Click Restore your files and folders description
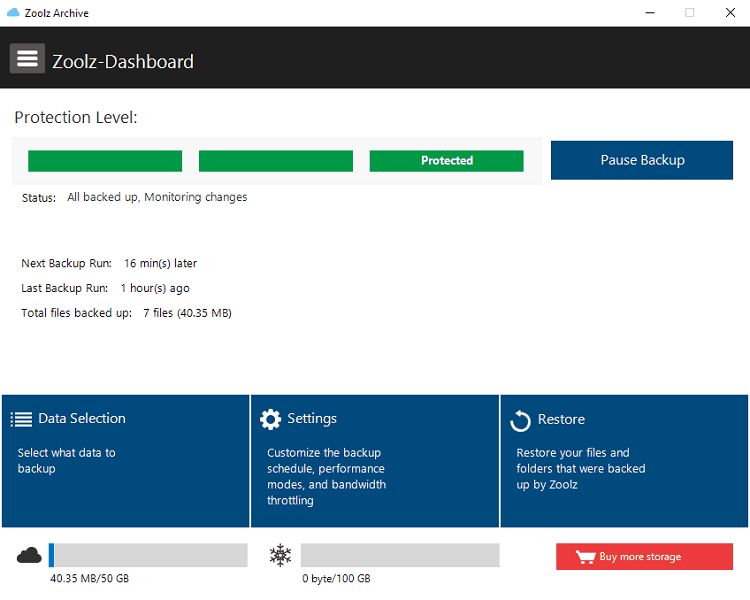This screenshot has width=750, height=600. click(581, 469)
